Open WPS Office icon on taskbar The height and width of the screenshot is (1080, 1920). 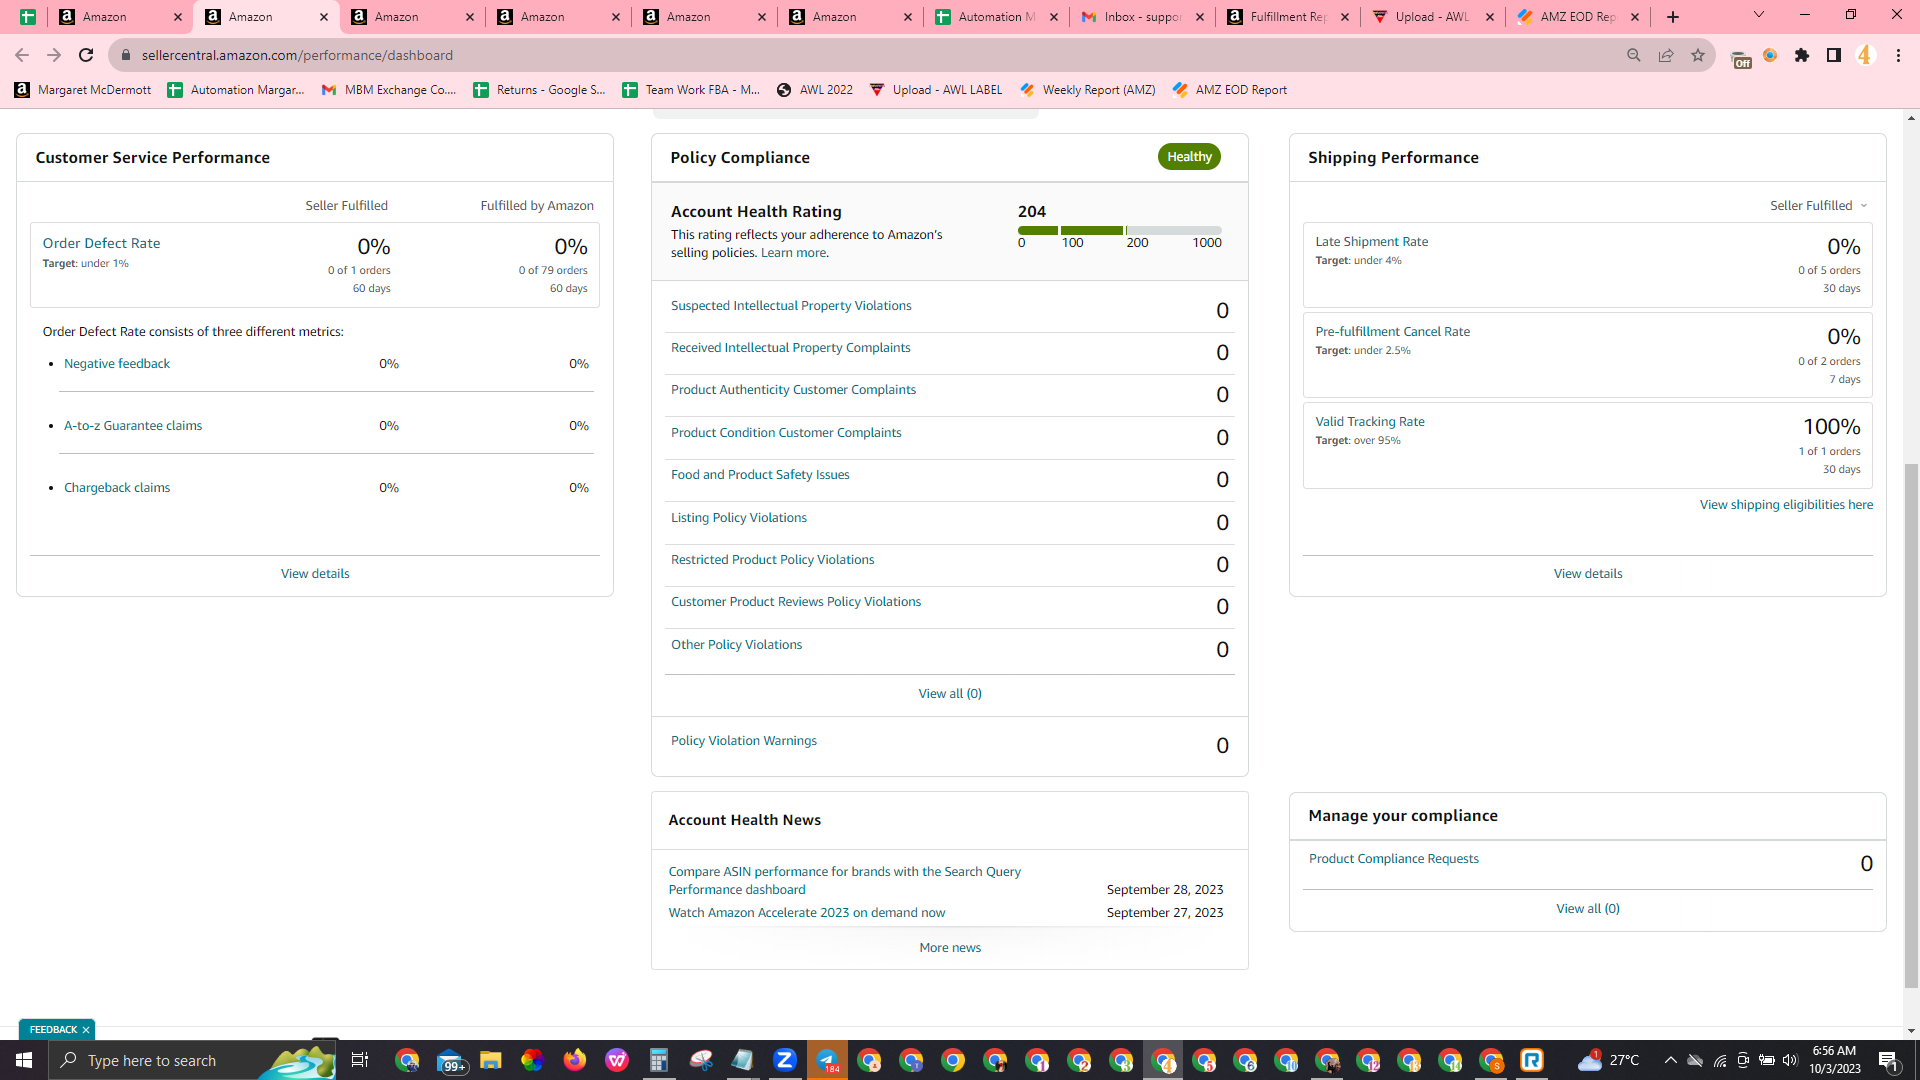[616, 1060]
